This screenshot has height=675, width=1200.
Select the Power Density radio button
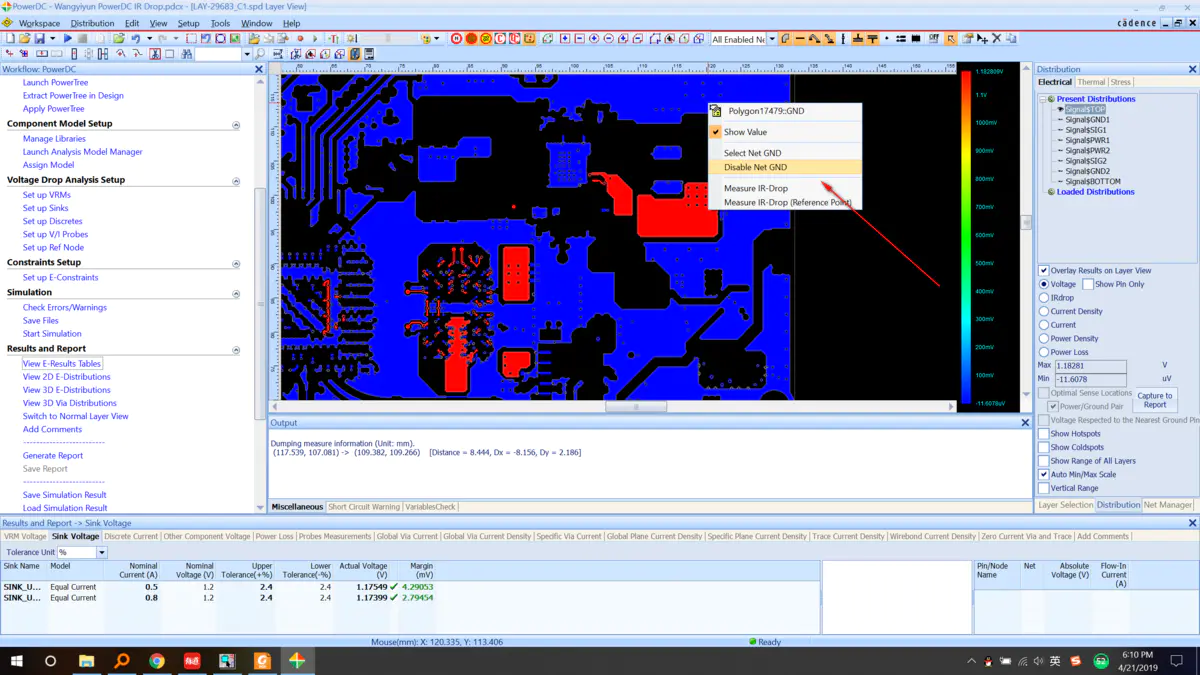tap(1043, 338)
